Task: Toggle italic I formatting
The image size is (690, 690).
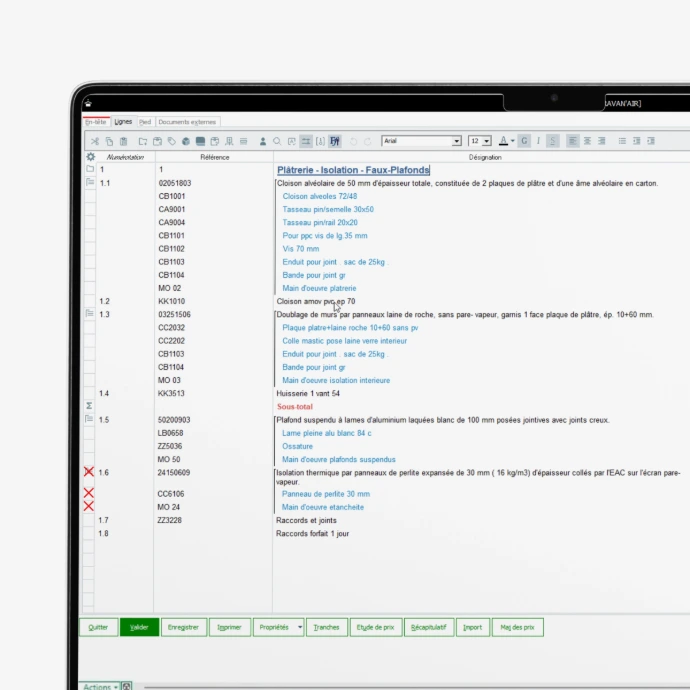Action: [538, 141]
